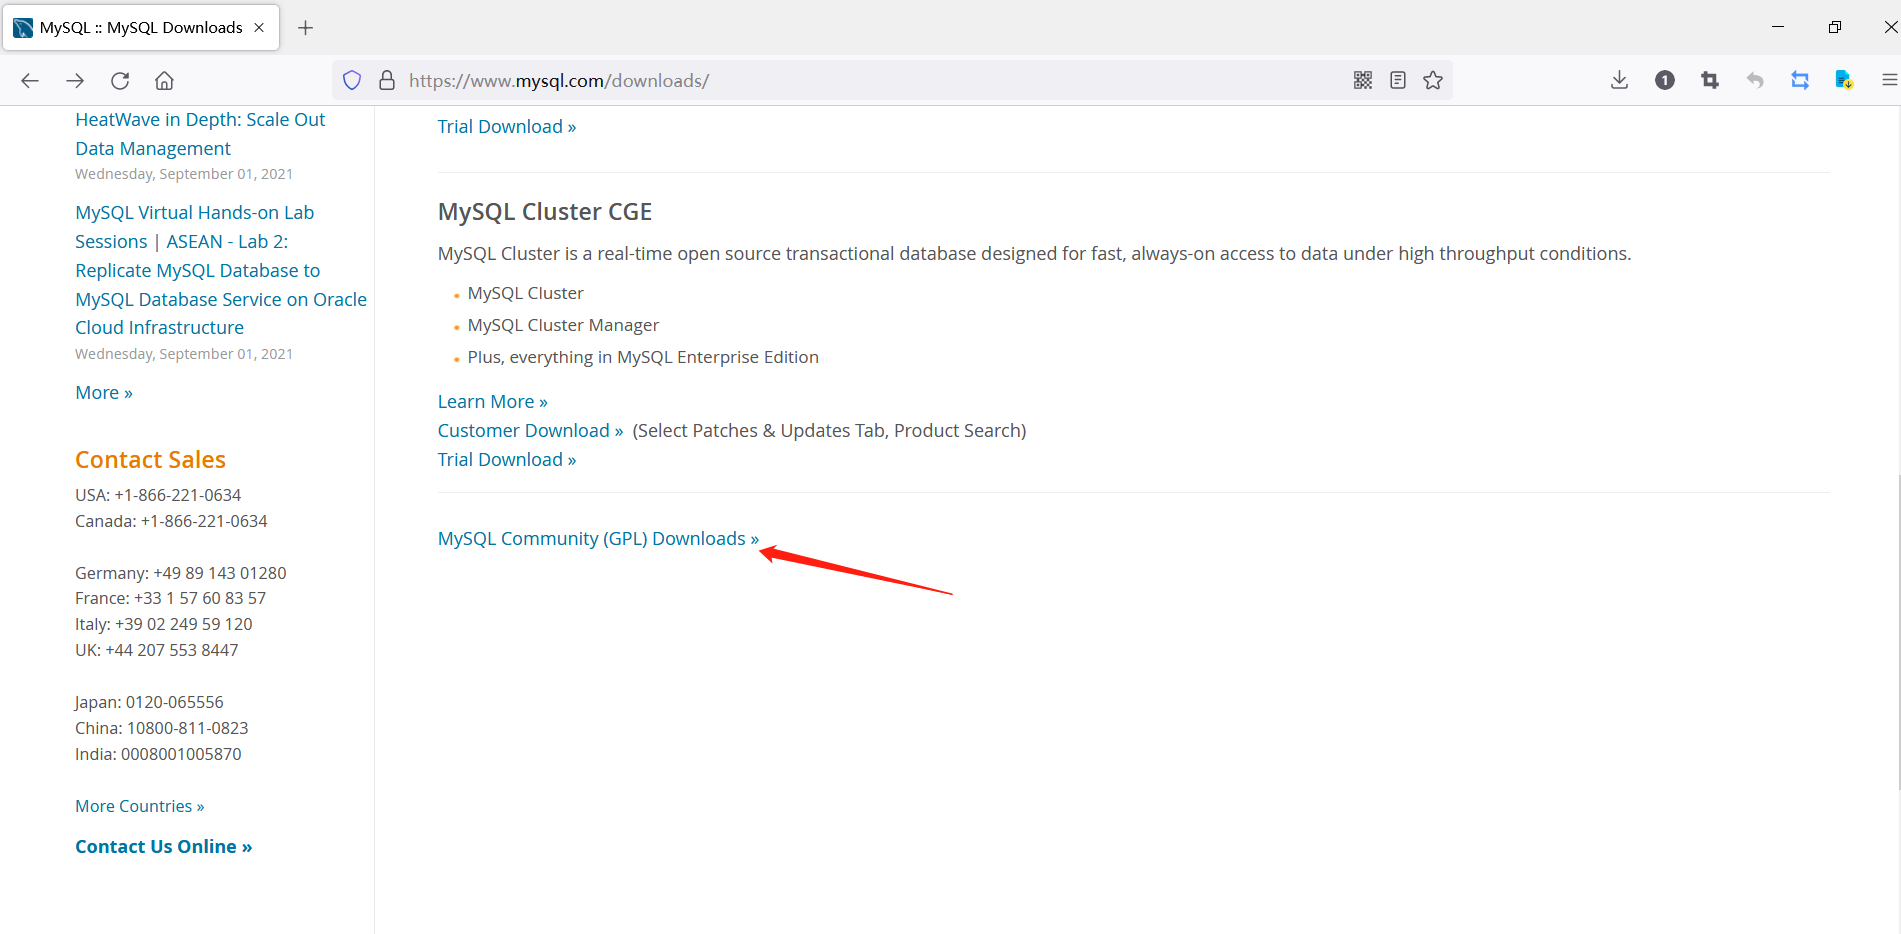
Task: Reload the current page
Action: 120,81
